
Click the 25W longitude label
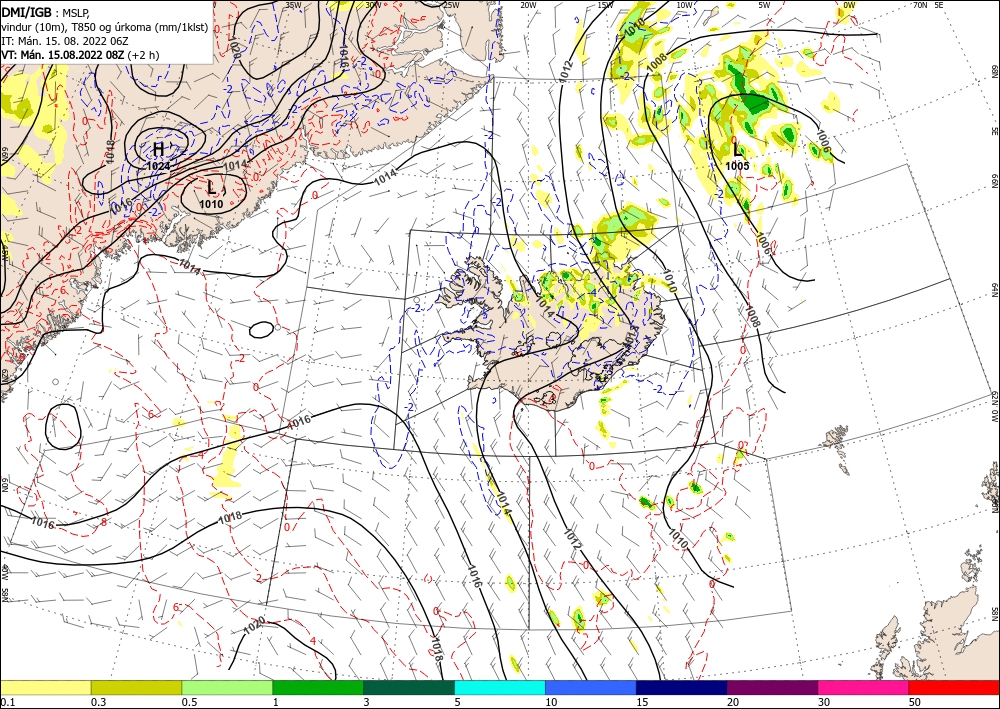coord(451,5)
